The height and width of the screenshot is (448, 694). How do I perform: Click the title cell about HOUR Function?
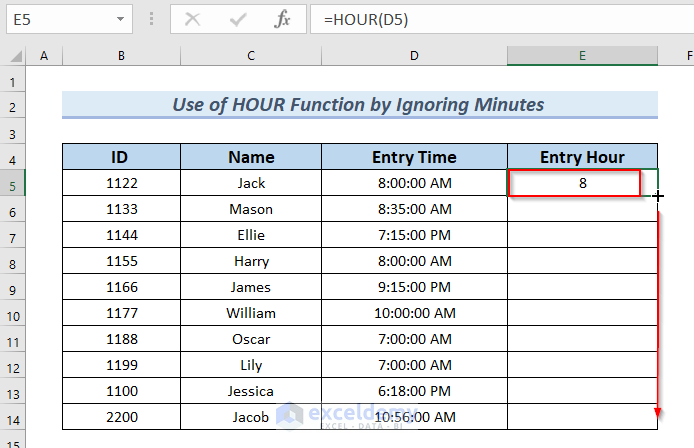359,105
